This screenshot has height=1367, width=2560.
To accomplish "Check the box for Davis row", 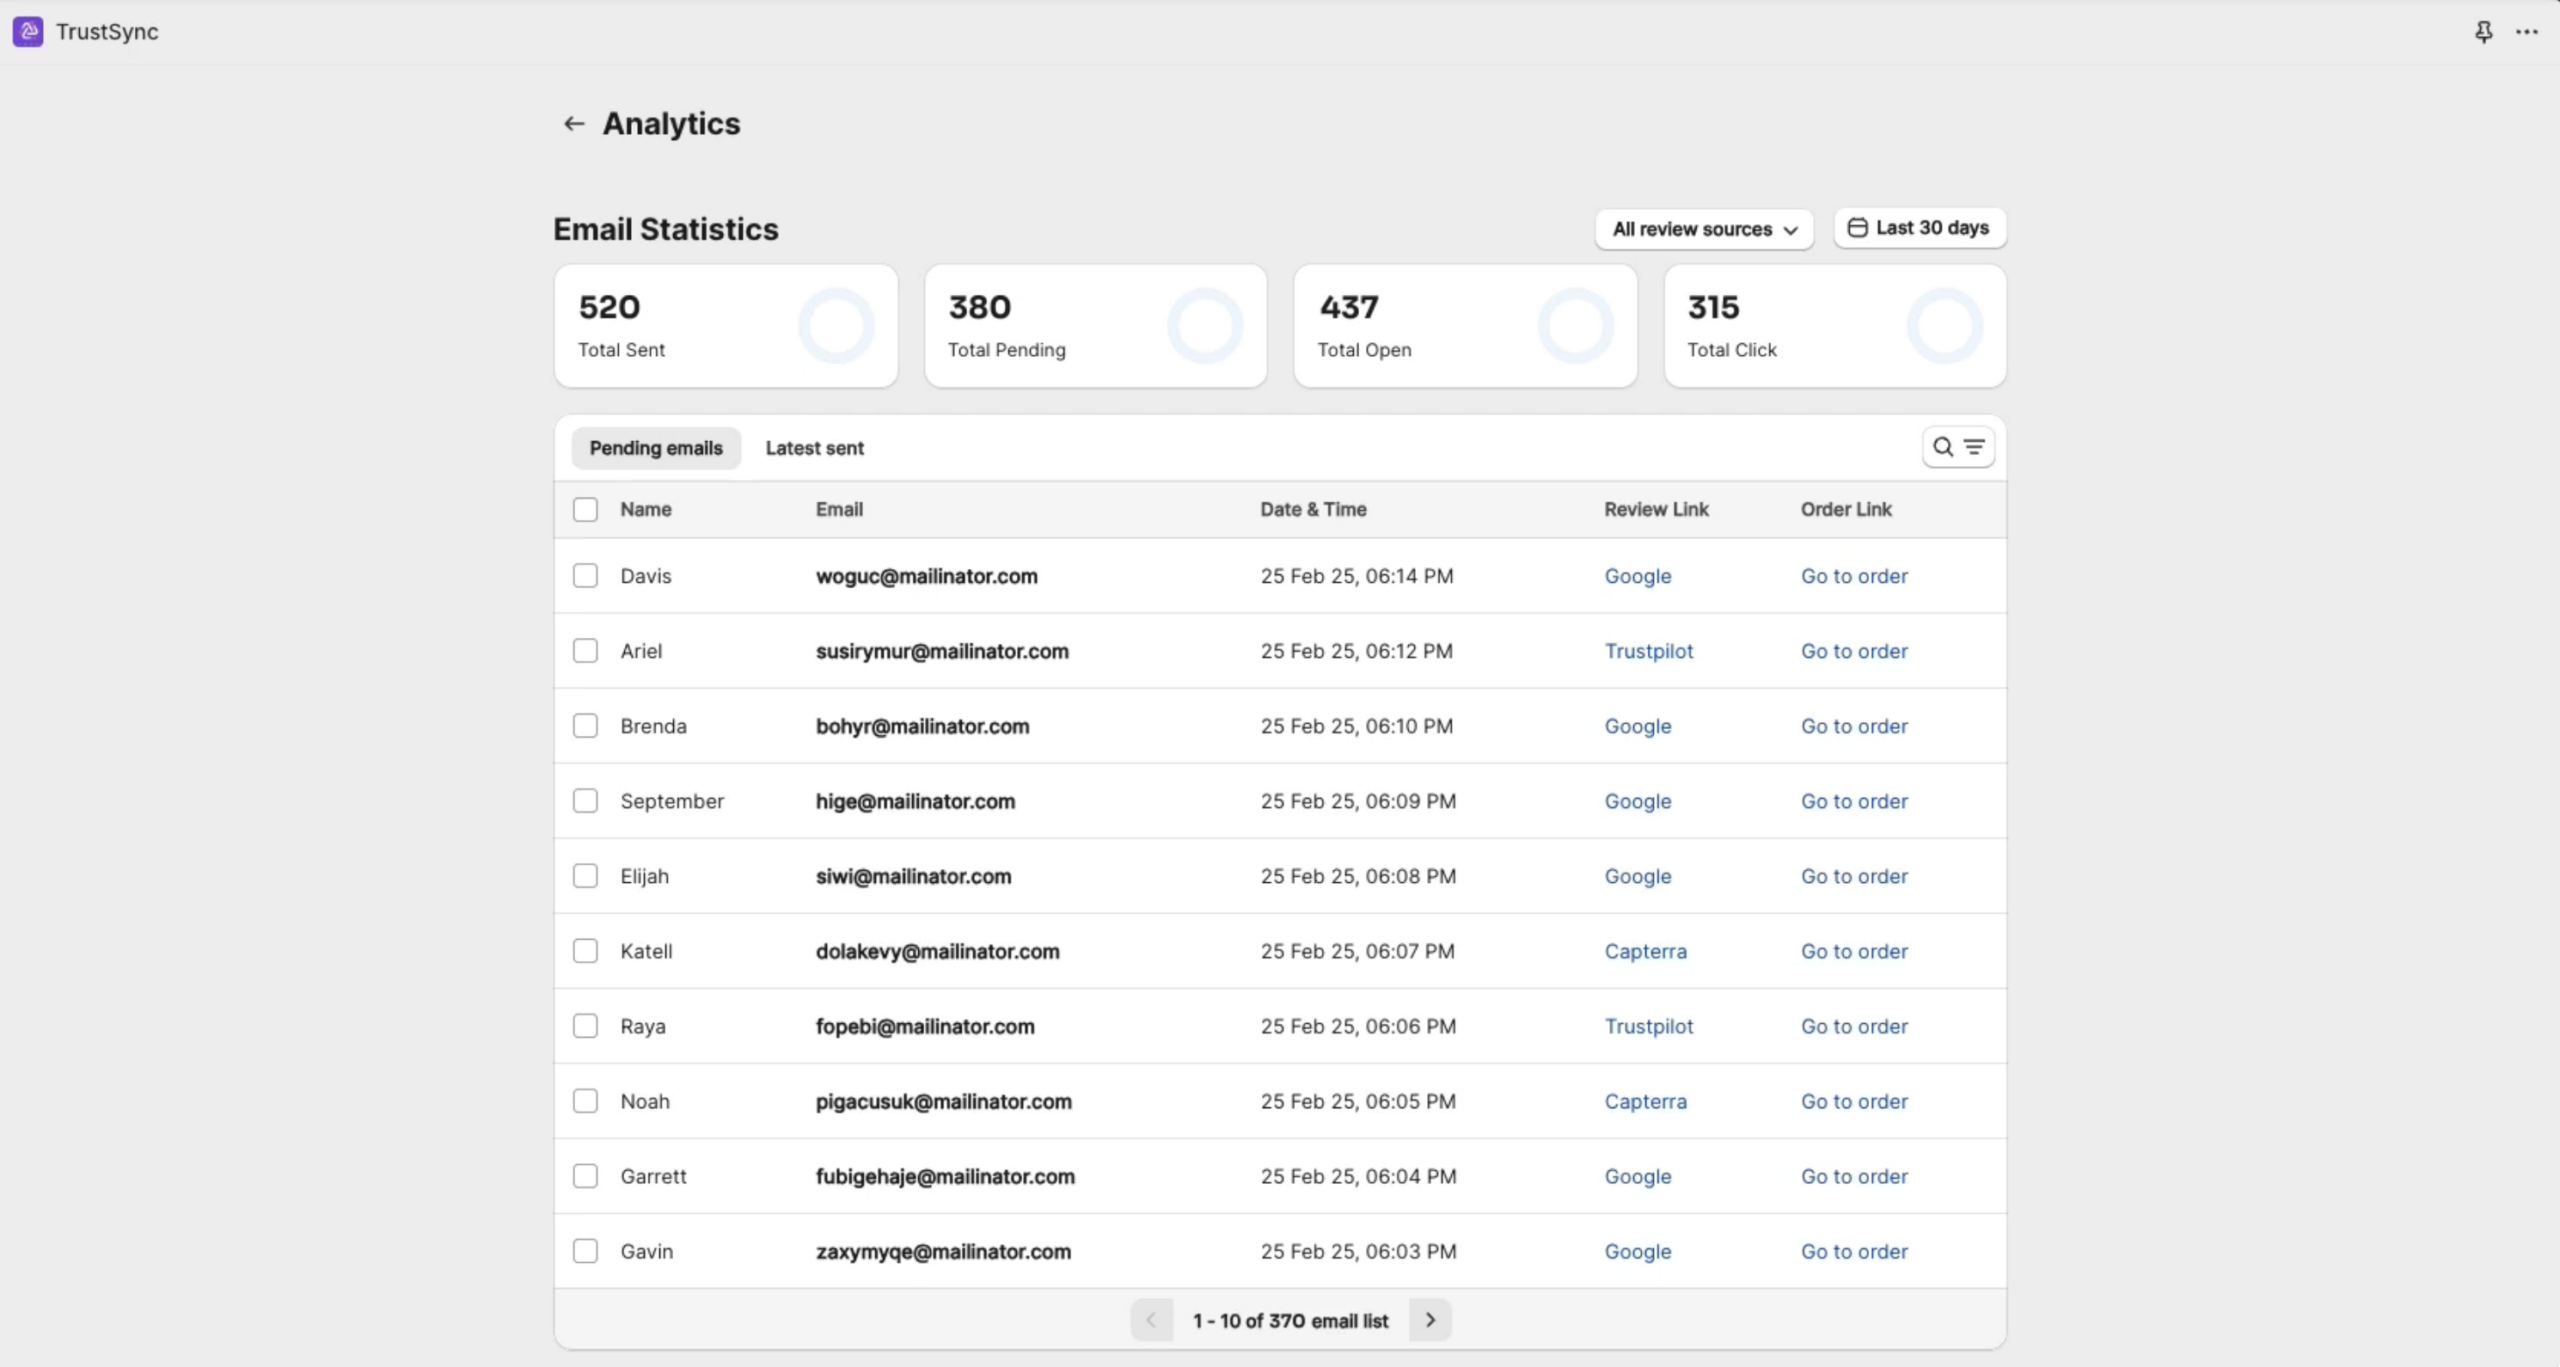I will tap(585, 575).
